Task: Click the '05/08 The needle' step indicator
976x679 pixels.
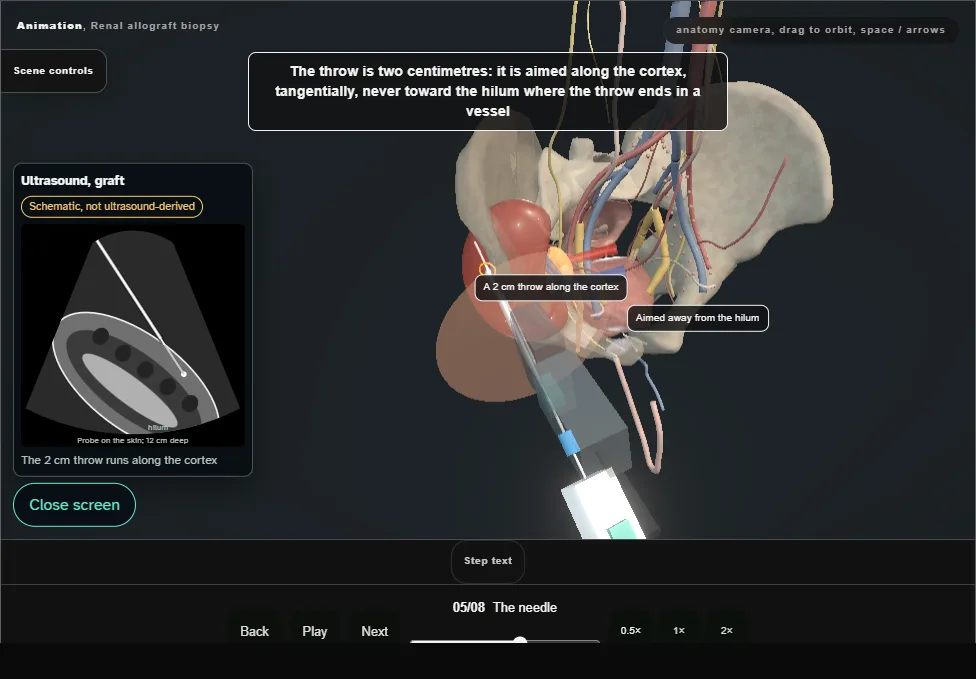Action: click(x=505, y=607)
